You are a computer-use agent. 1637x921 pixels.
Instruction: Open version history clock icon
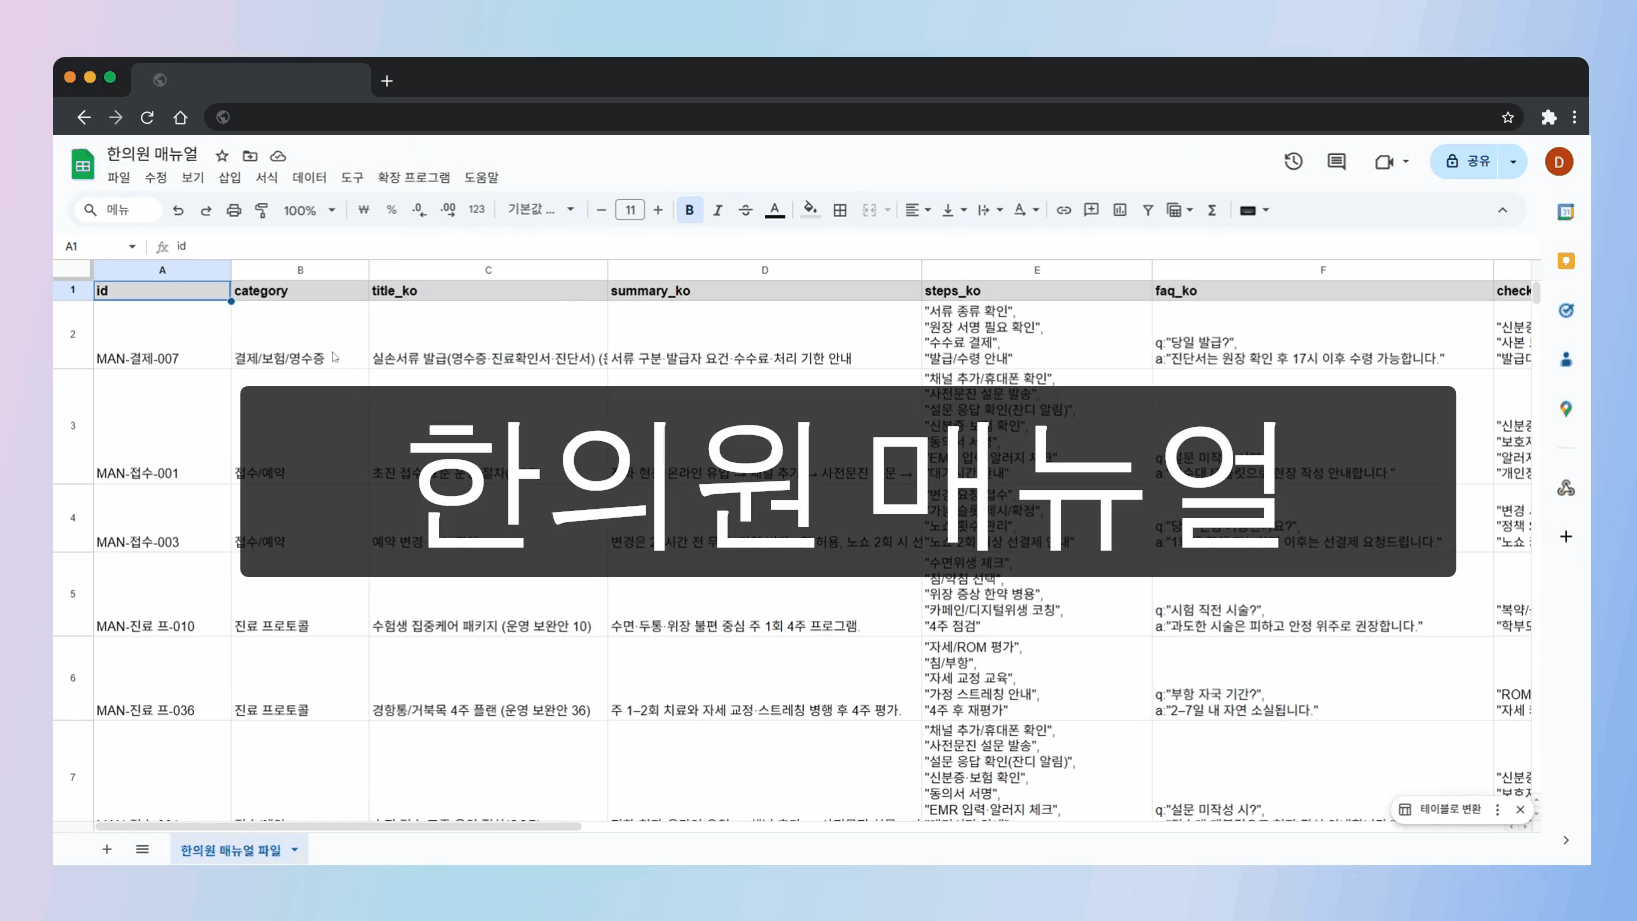1293,161
